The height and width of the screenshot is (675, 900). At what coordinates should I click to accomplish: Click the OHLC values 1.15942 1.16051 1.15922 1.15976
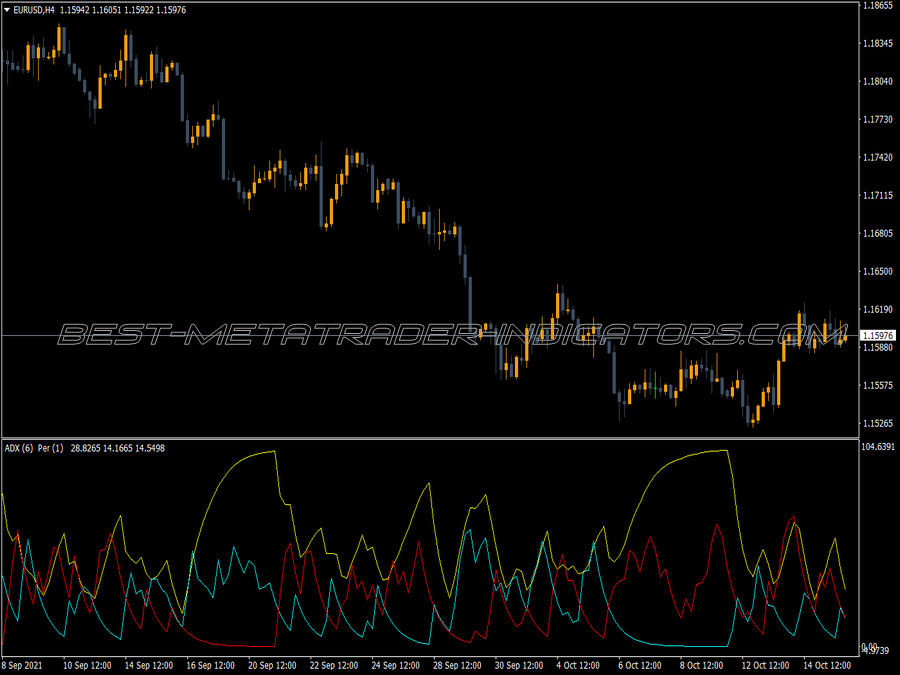point(123,10)
